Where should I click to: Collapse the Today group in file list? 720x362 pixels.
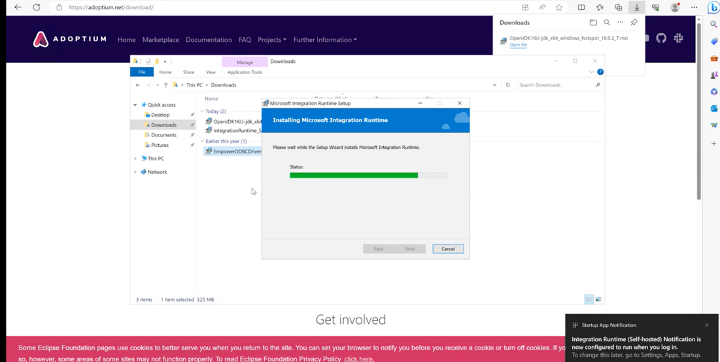[x=202, y=111]
